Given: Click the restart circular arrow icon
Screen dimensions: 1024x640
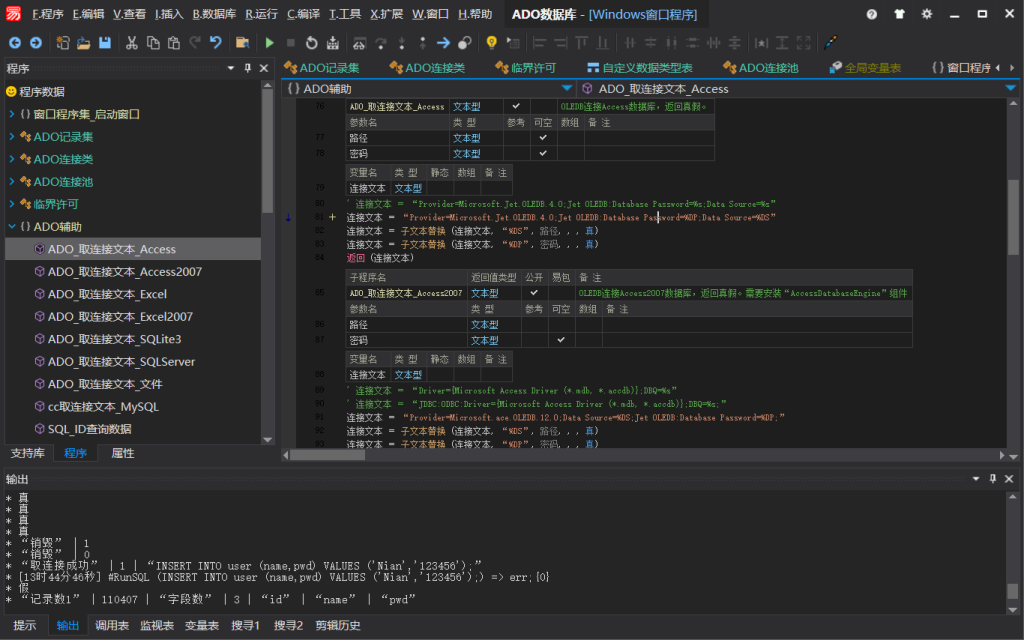Looking at the screenshot, I should tap(312, 43).
